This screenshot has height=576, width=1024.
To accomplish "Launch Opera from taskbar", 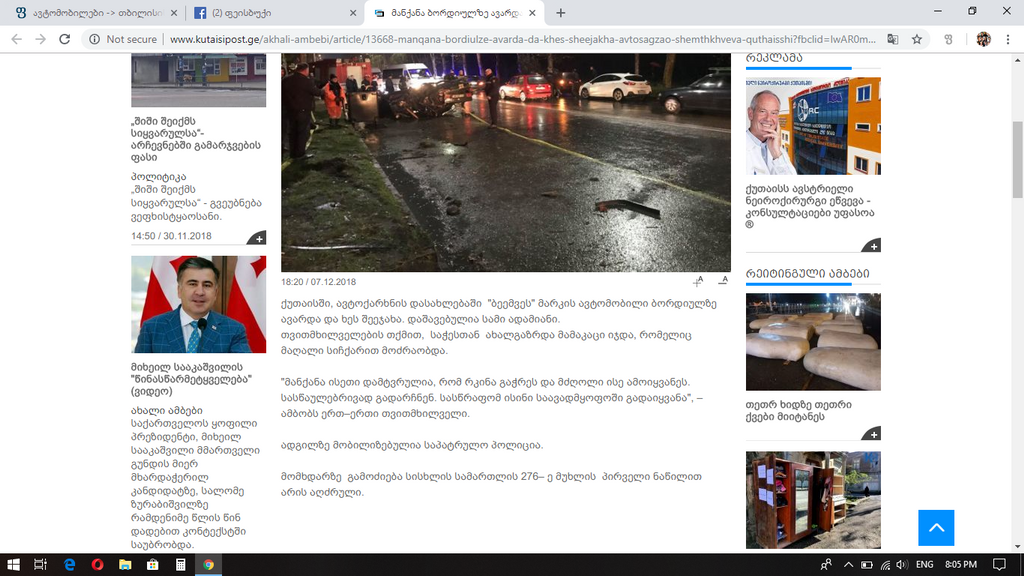I will pyautogui.click(x=97, y=564).
